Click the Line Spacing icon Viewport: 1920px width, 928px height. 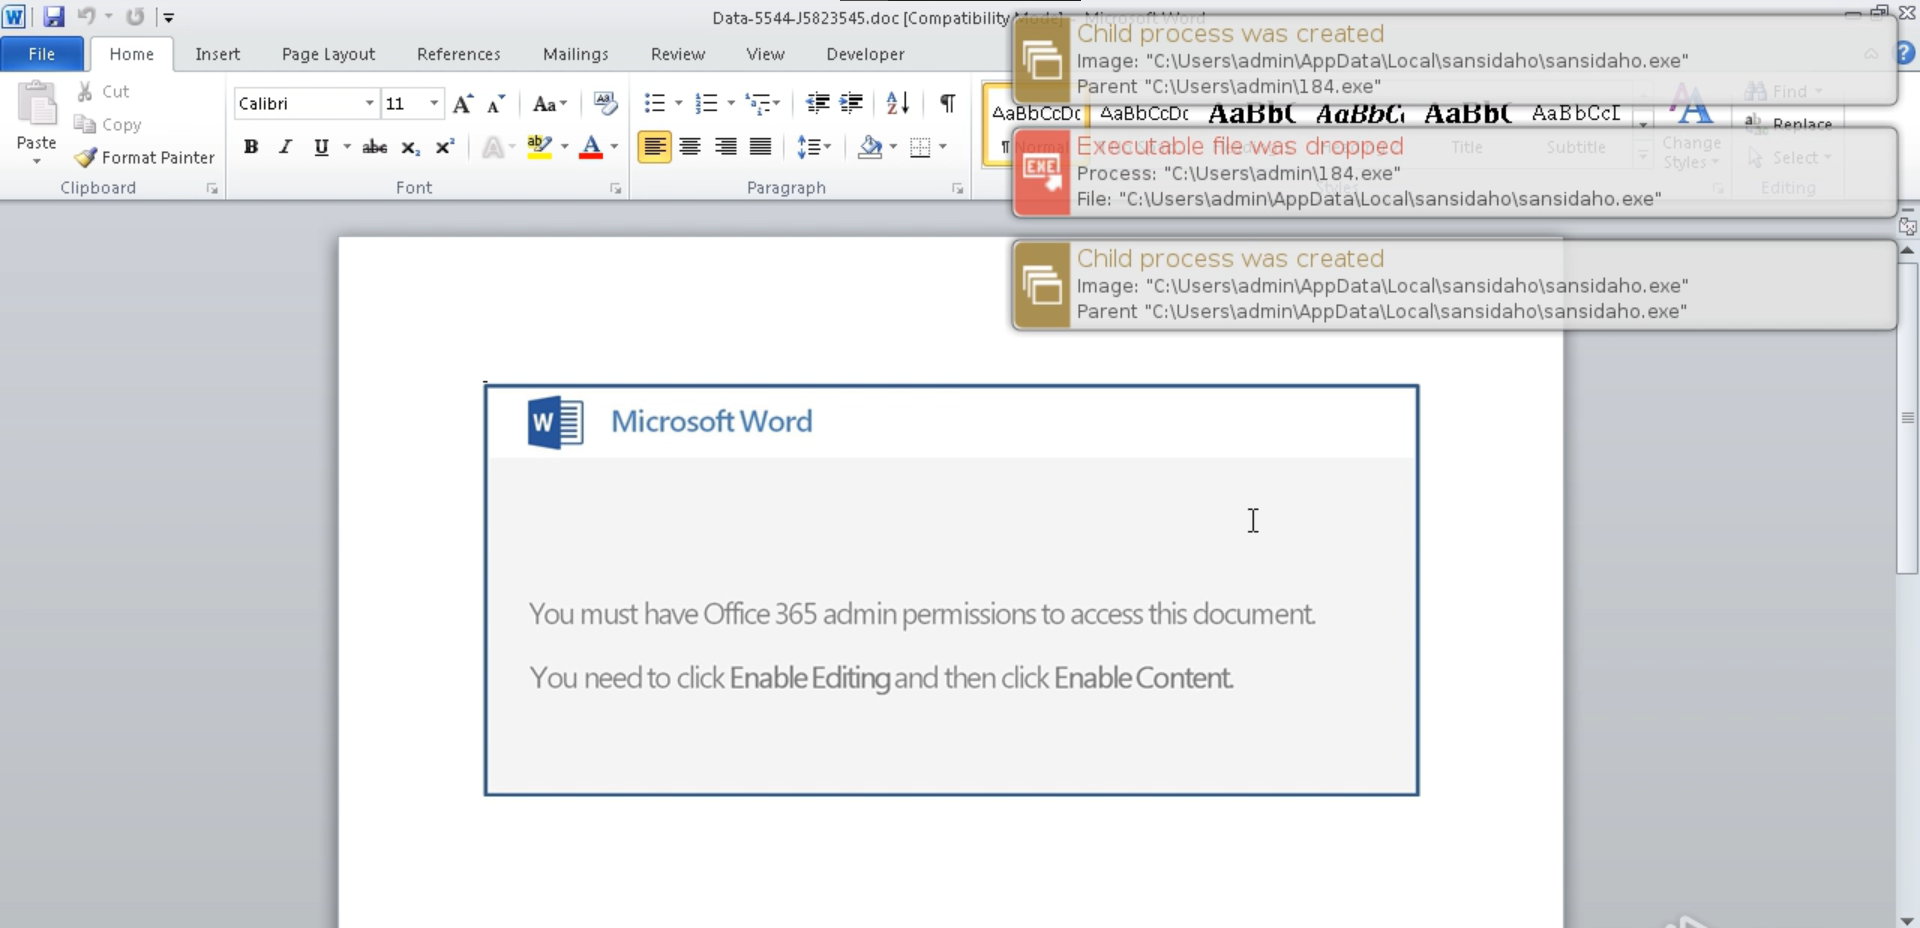pos(808,147)
